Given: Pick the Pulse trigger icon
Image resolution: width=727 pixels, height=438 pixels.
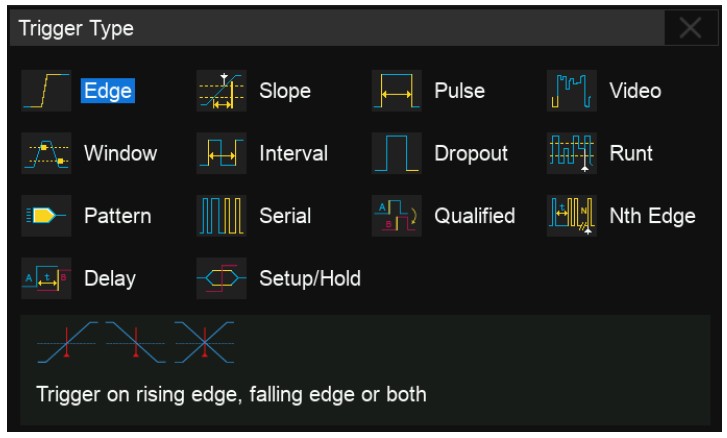Looking at the screenshot, I should click(x=395, y=91).
